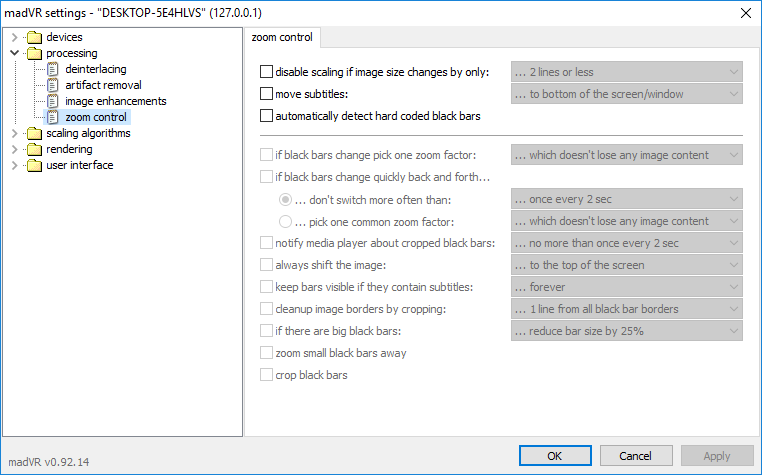The height and width of the screenshot is (475, 762).
Task: Open the '2 lines or less' dropdown
Action: click(x=626, y=71)
